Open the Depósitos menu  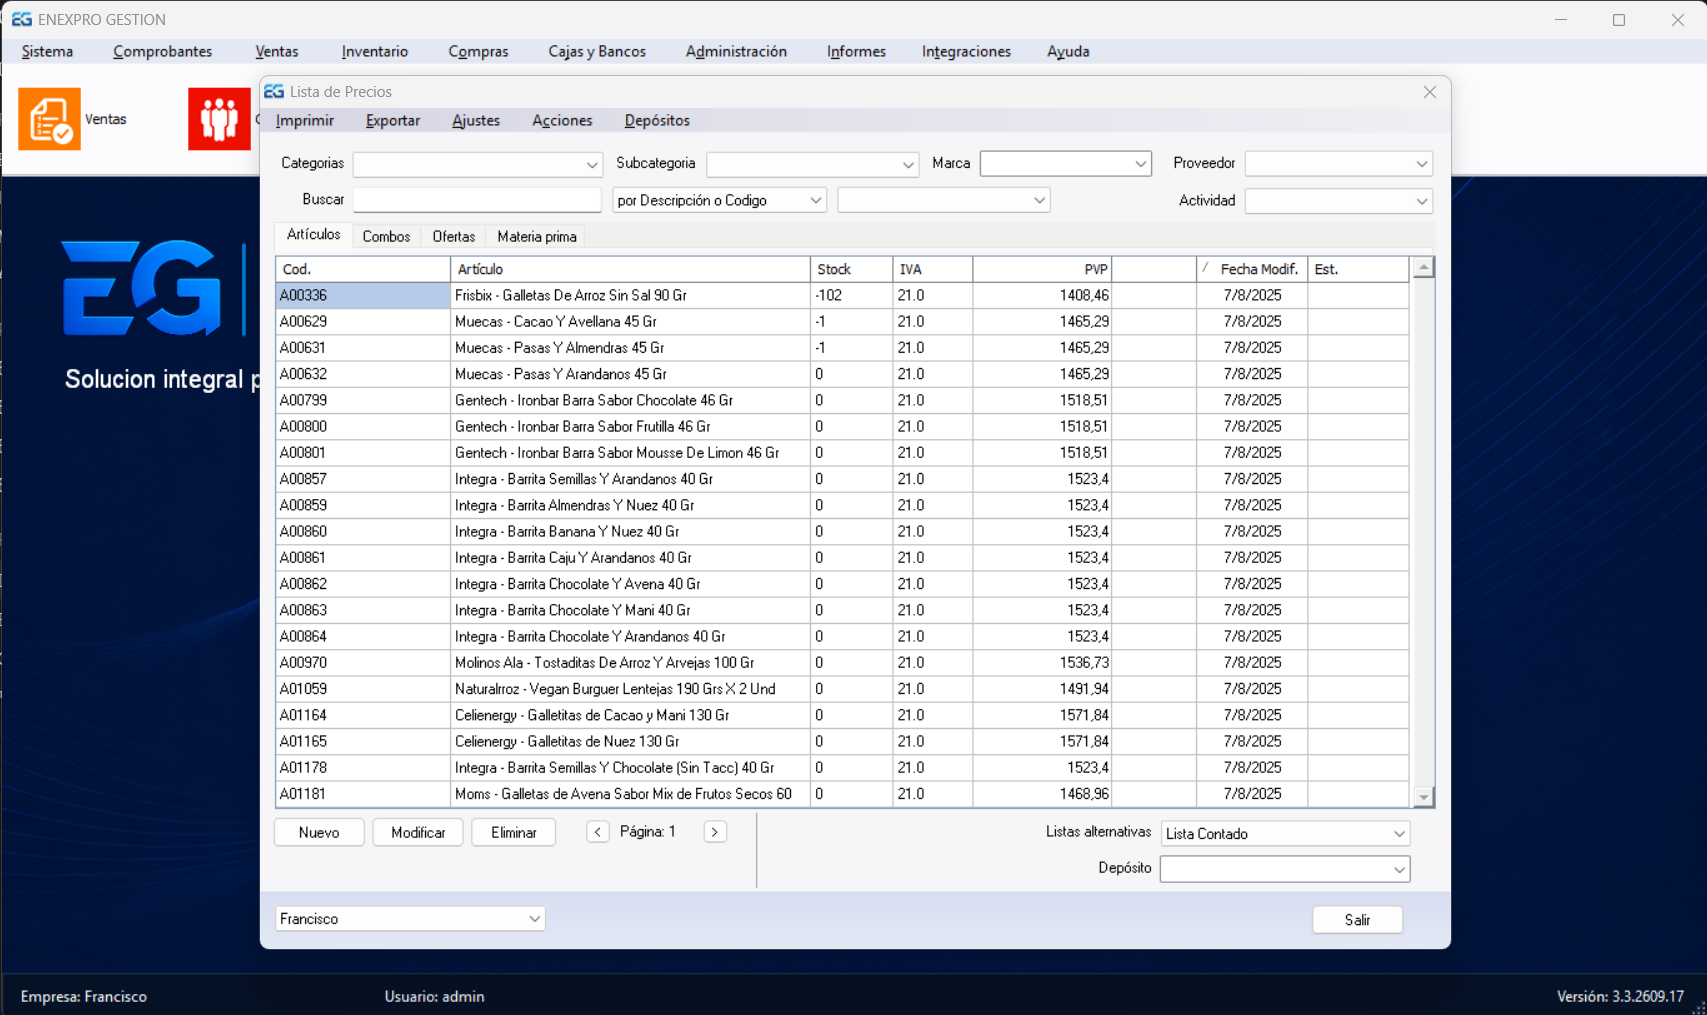(x=657, y=121)
